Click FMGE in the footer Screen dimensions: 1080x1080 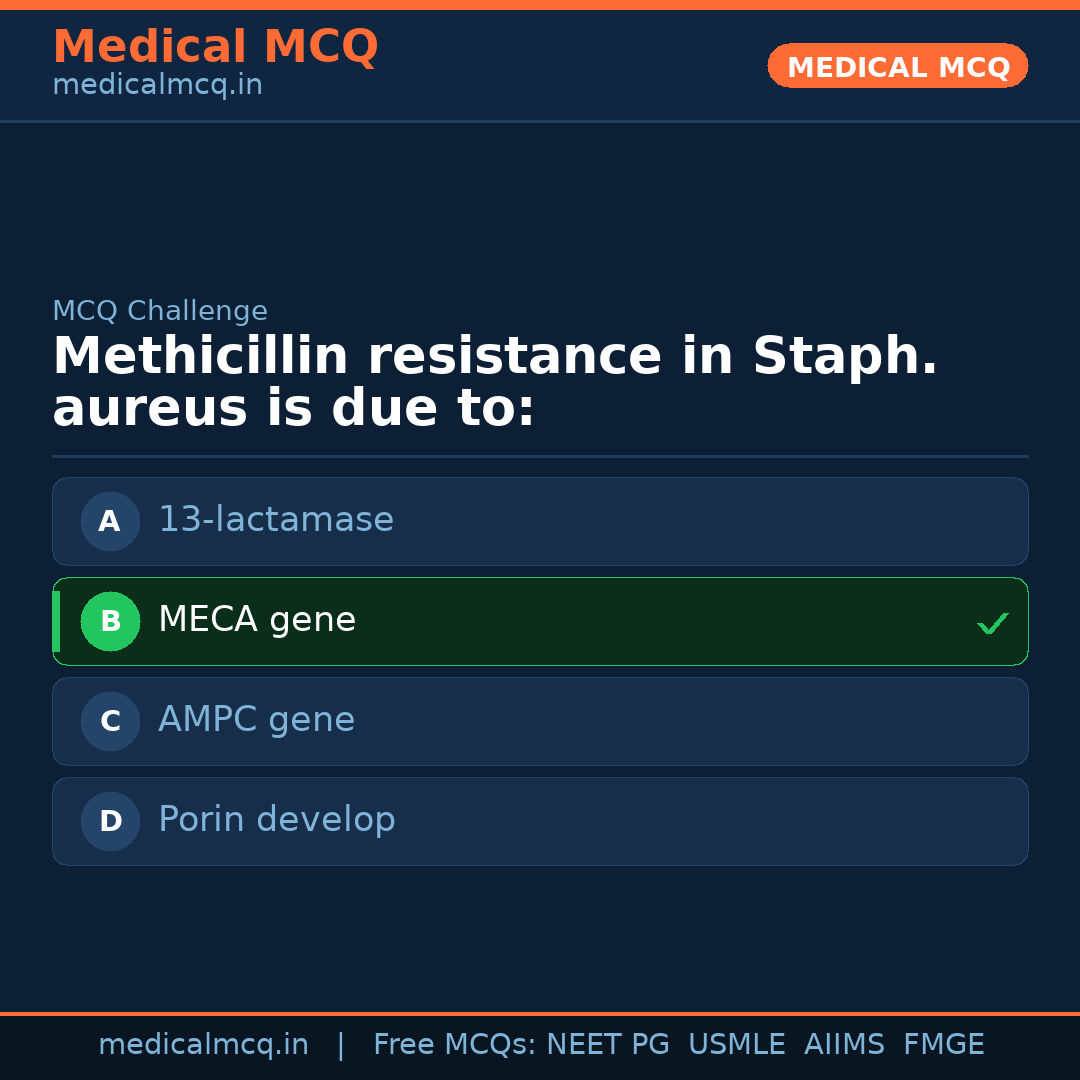[943, 1045]
